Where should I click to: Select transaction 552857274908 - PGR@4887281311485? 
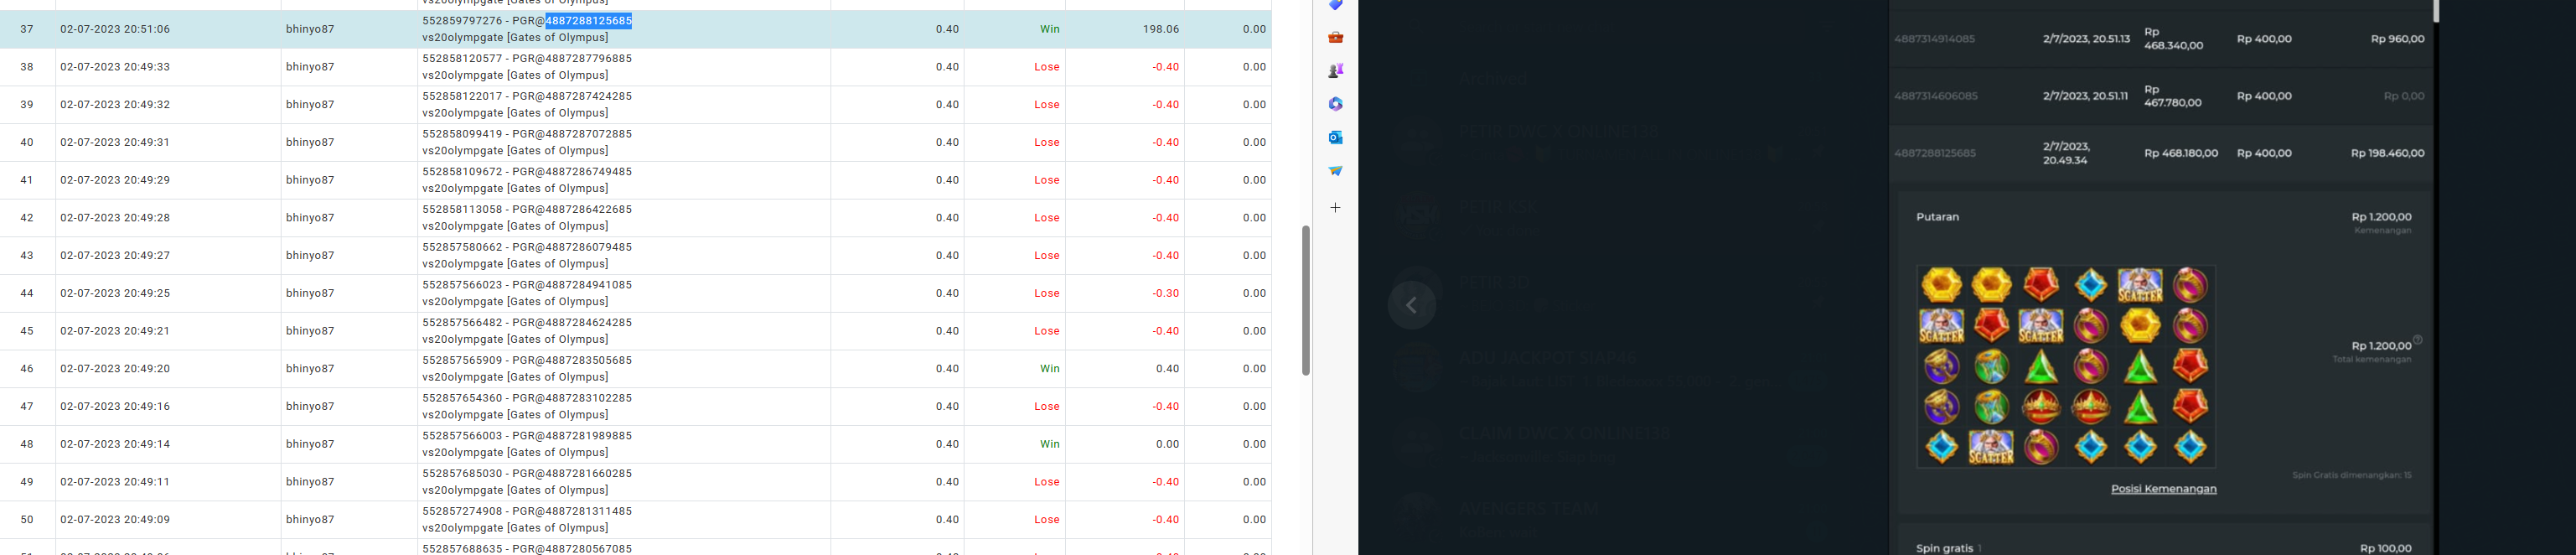pyautogui.click(x=527, y=512)
